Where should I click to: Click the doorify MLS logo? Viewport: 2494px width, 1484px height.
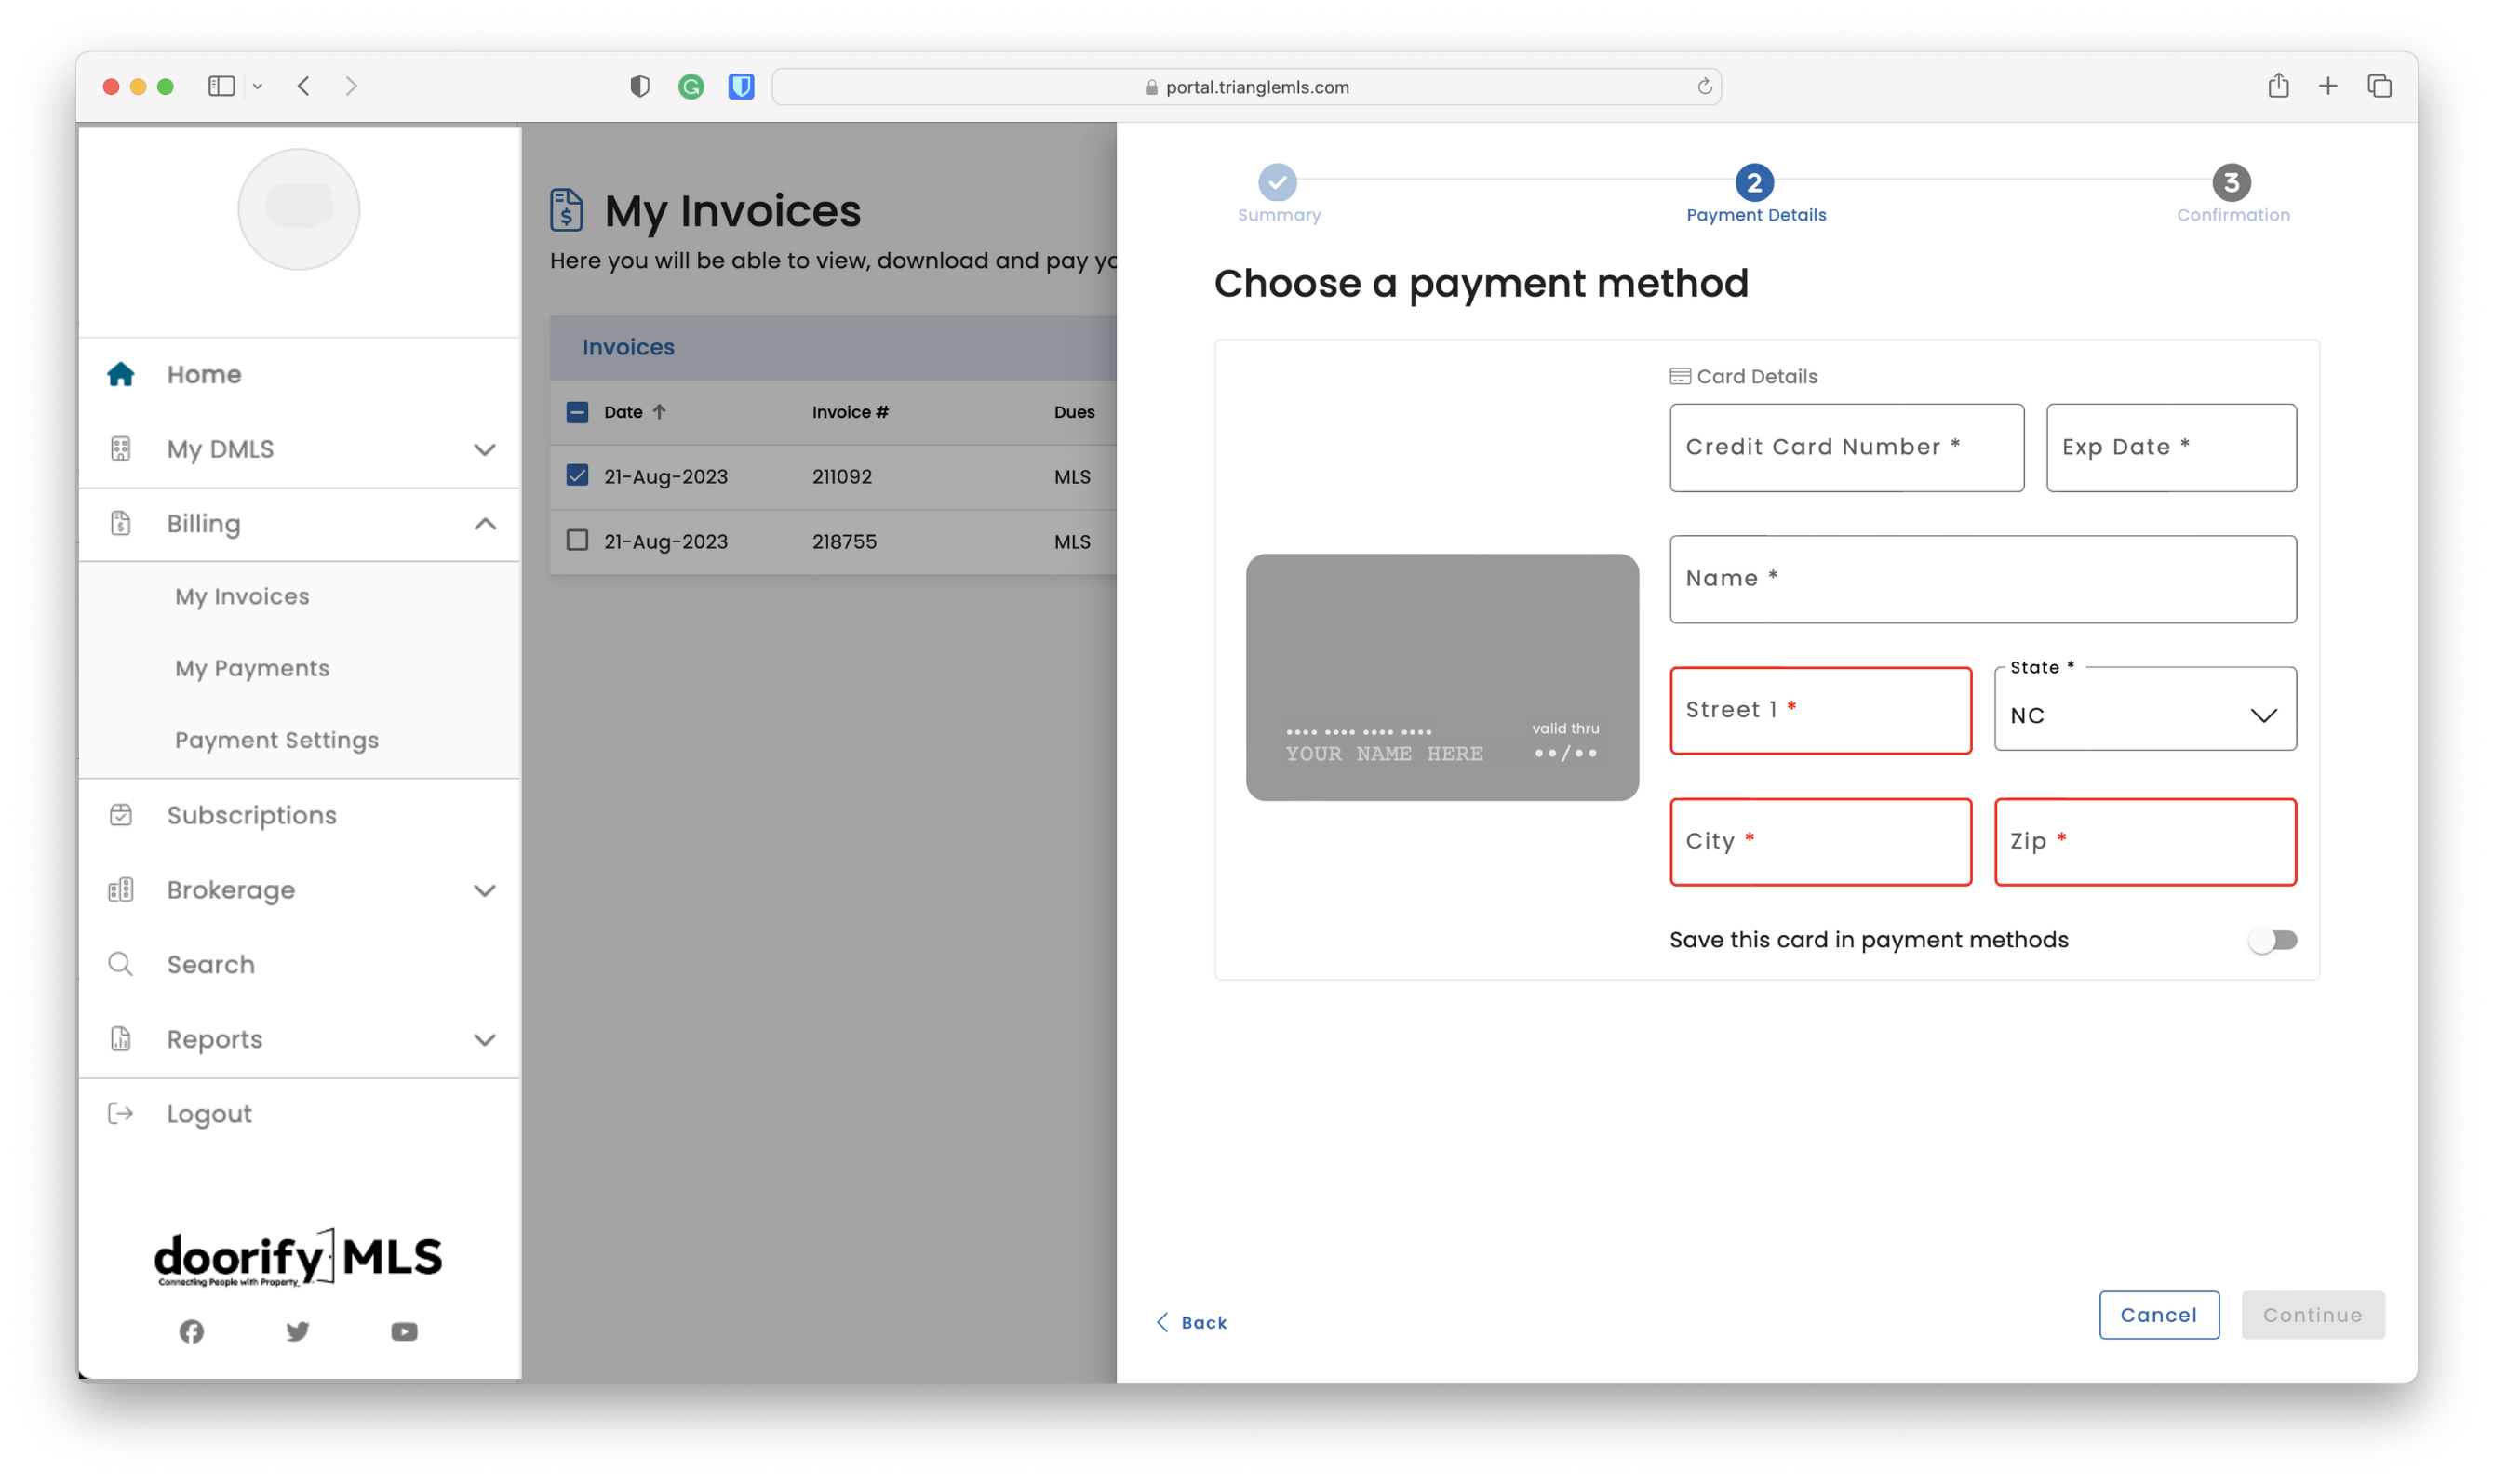(x=298, y=1257)
